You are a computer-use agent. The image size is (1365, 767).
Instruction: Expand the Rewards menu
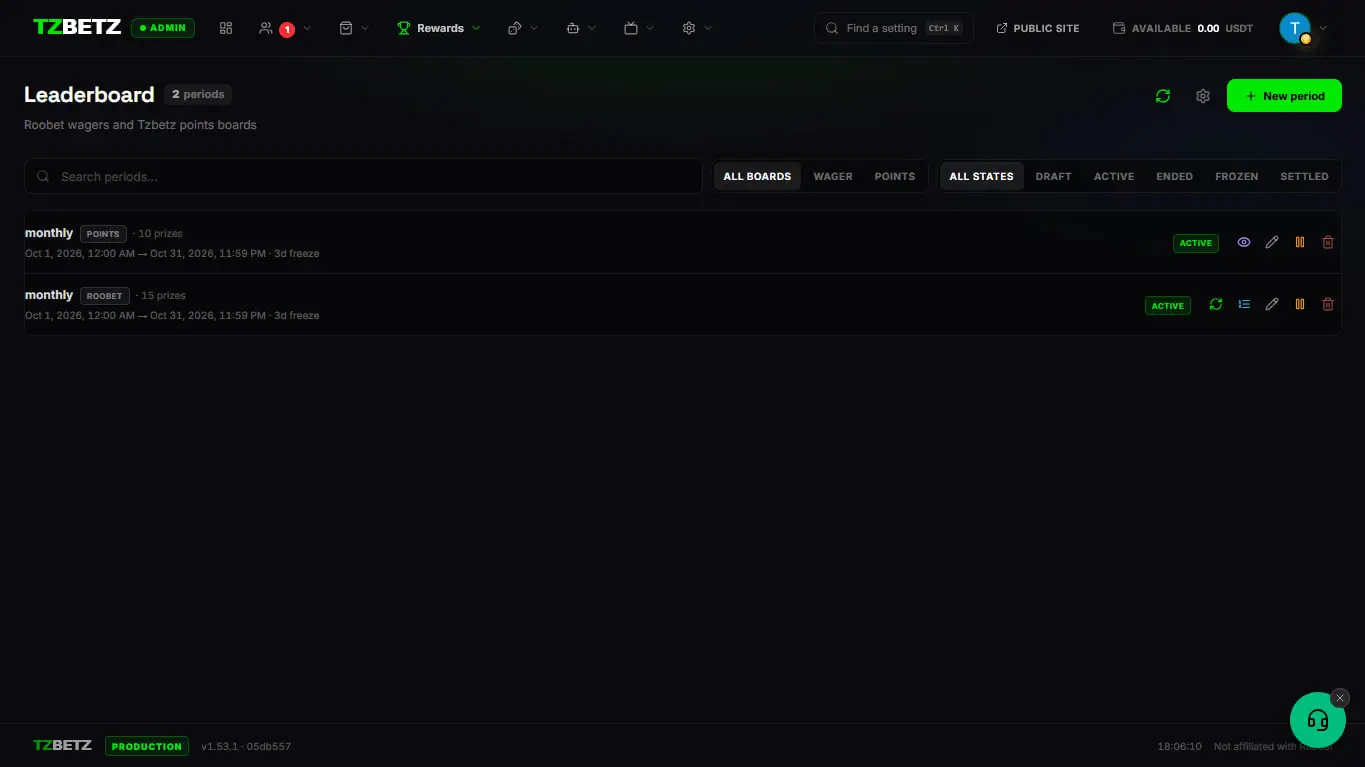coord(439,28)
